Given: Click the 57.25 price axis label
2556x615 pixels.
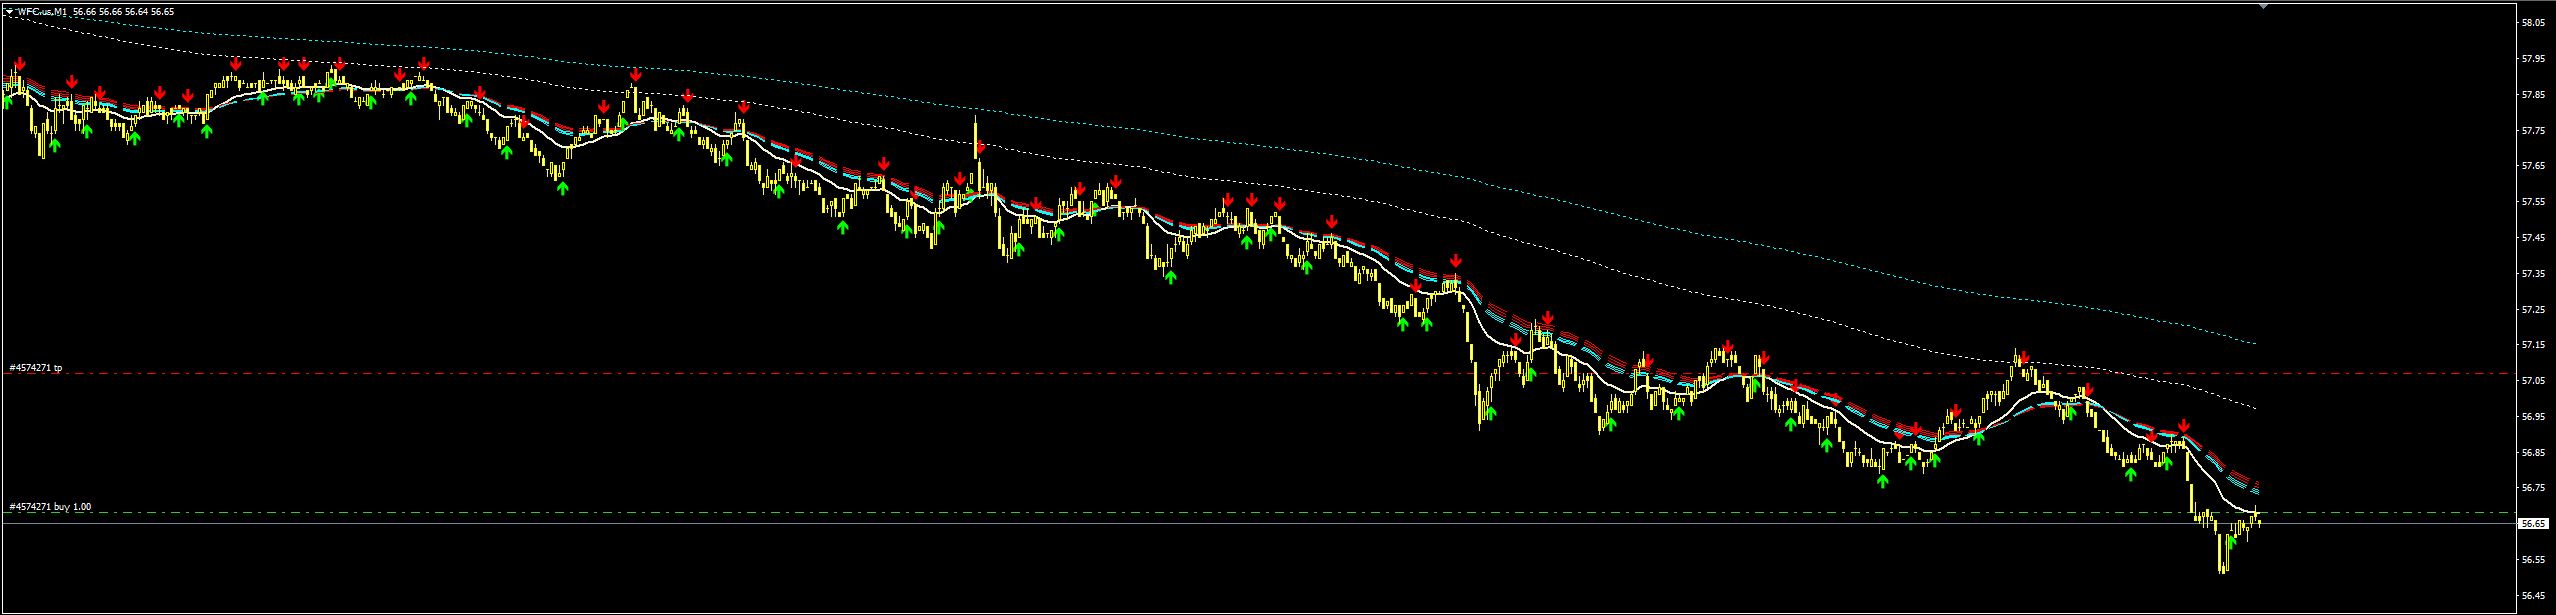Looking at the screenshot, I should point(2532,309).
